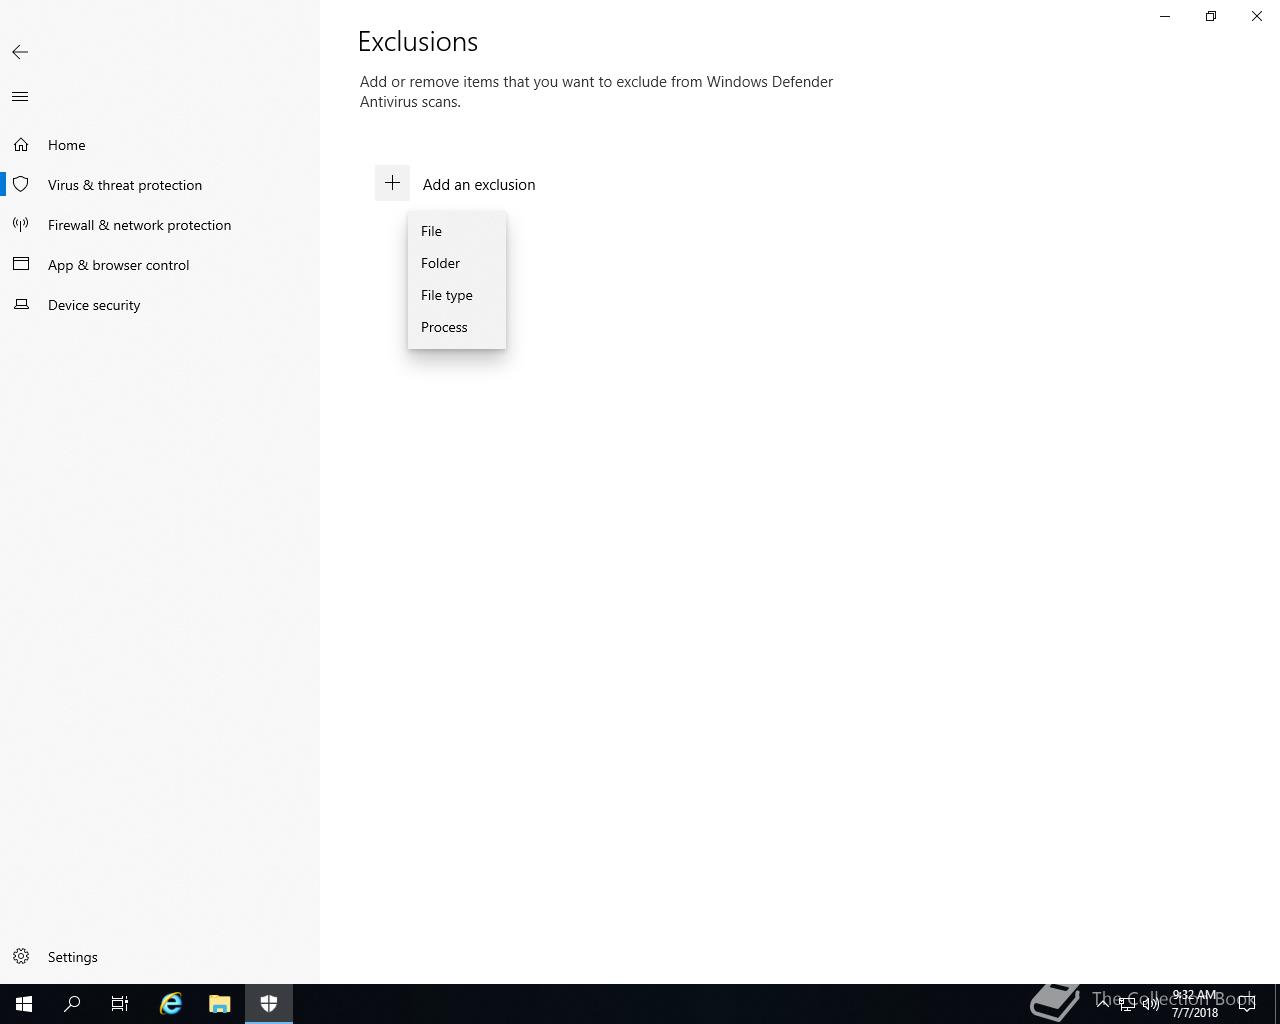Click the Firewall & network protection antenna icon
Viewport: 1280px width, 1024px height.
point(21,225)
